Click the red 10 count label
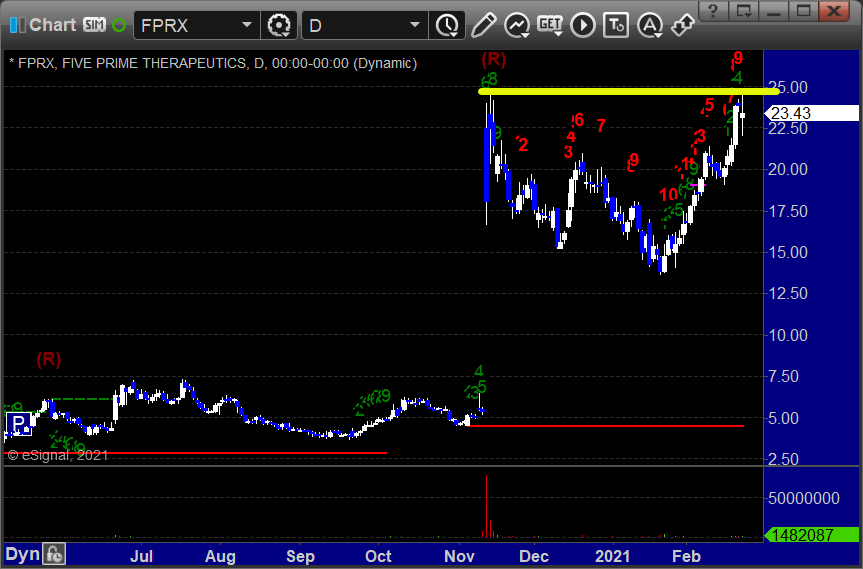The height and width of the screenshot is (569, 863). [669, 194]
